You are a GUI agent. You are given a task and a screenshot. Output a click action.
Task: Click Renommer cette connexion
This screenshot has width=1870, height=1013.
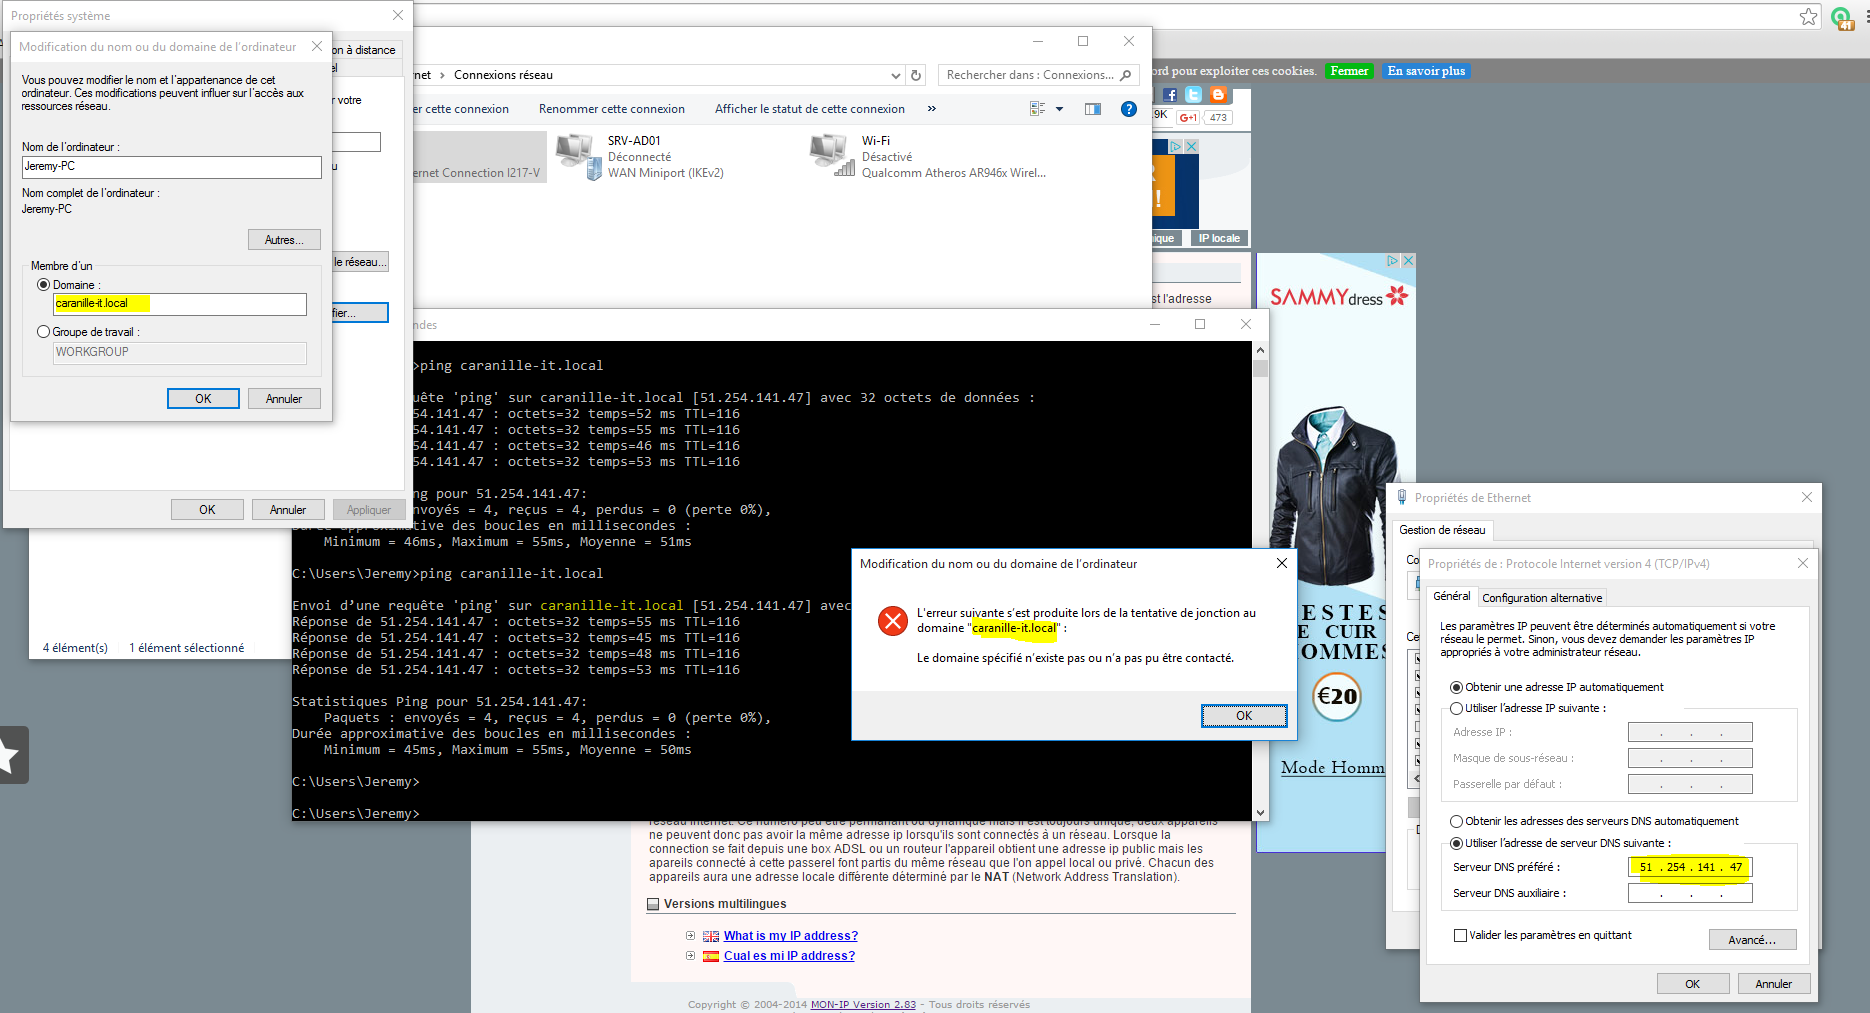pyautogui.click(x=612, y=109)
